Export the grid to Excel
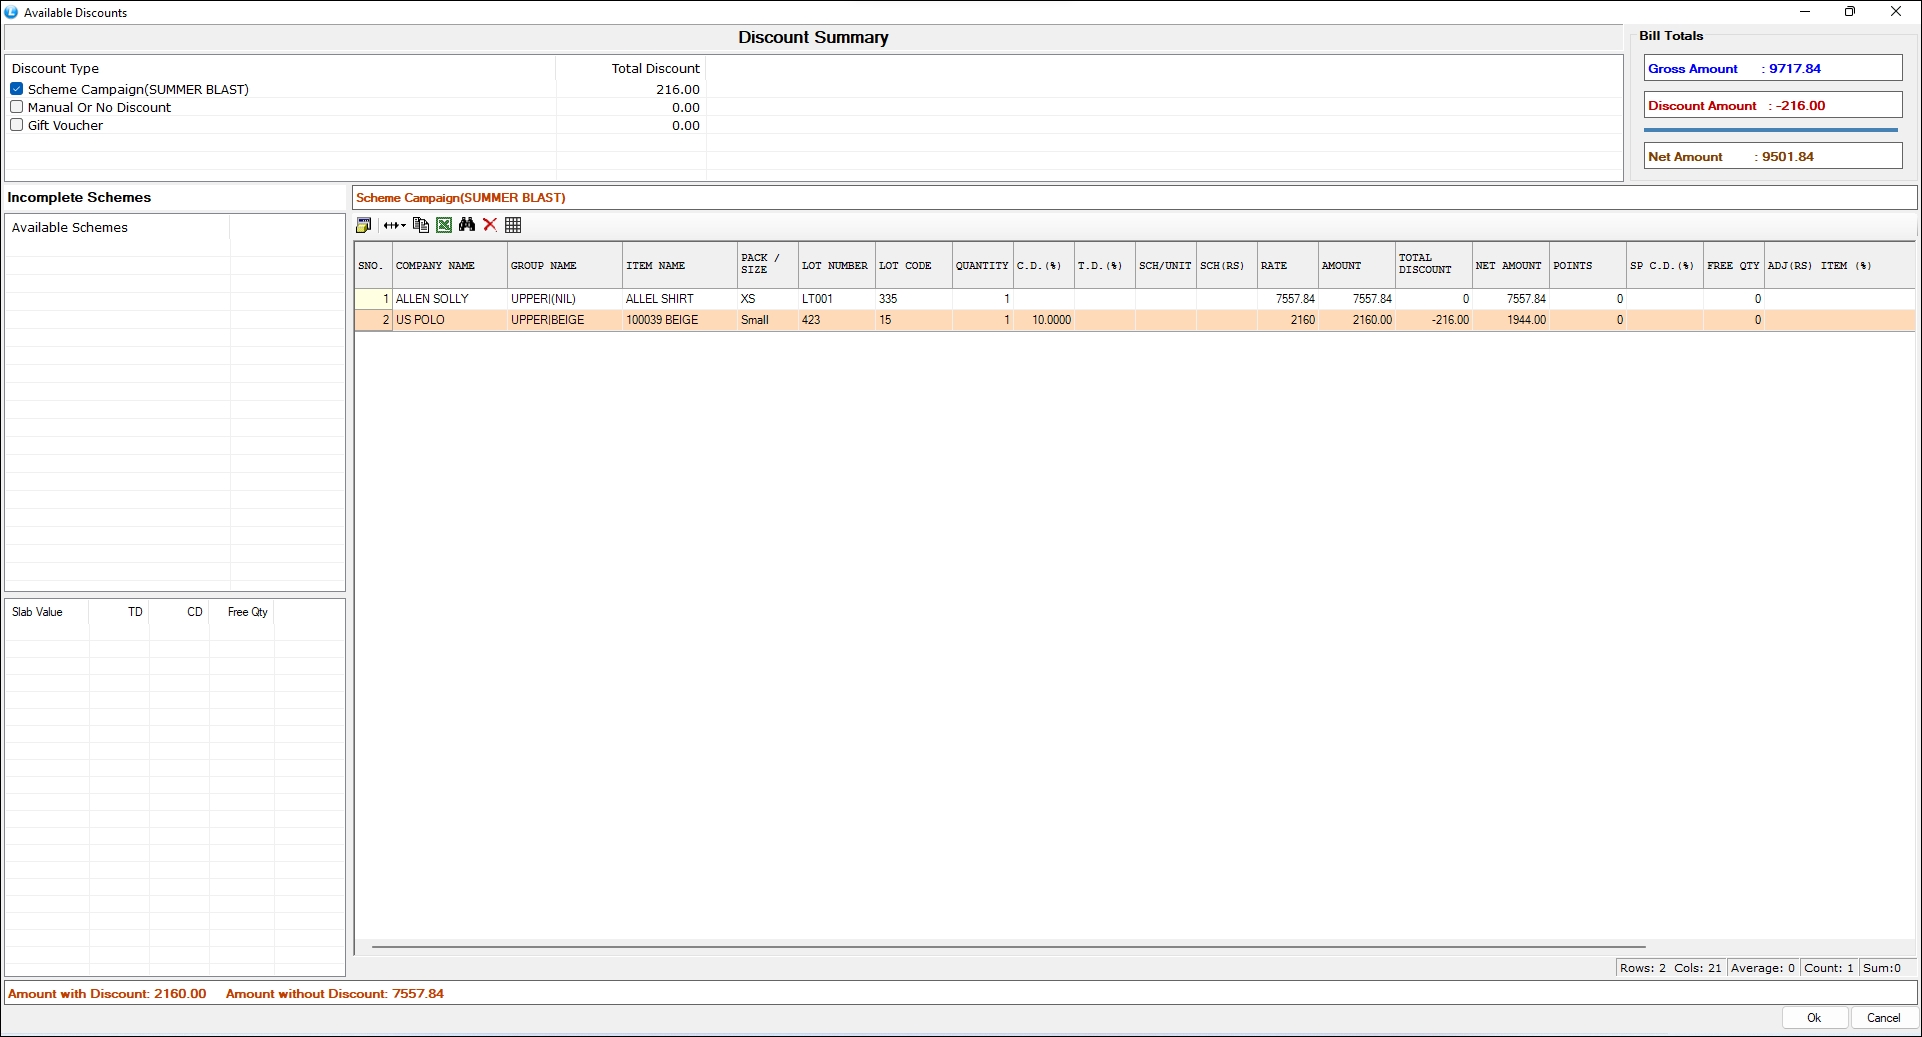 coord(444,225)
